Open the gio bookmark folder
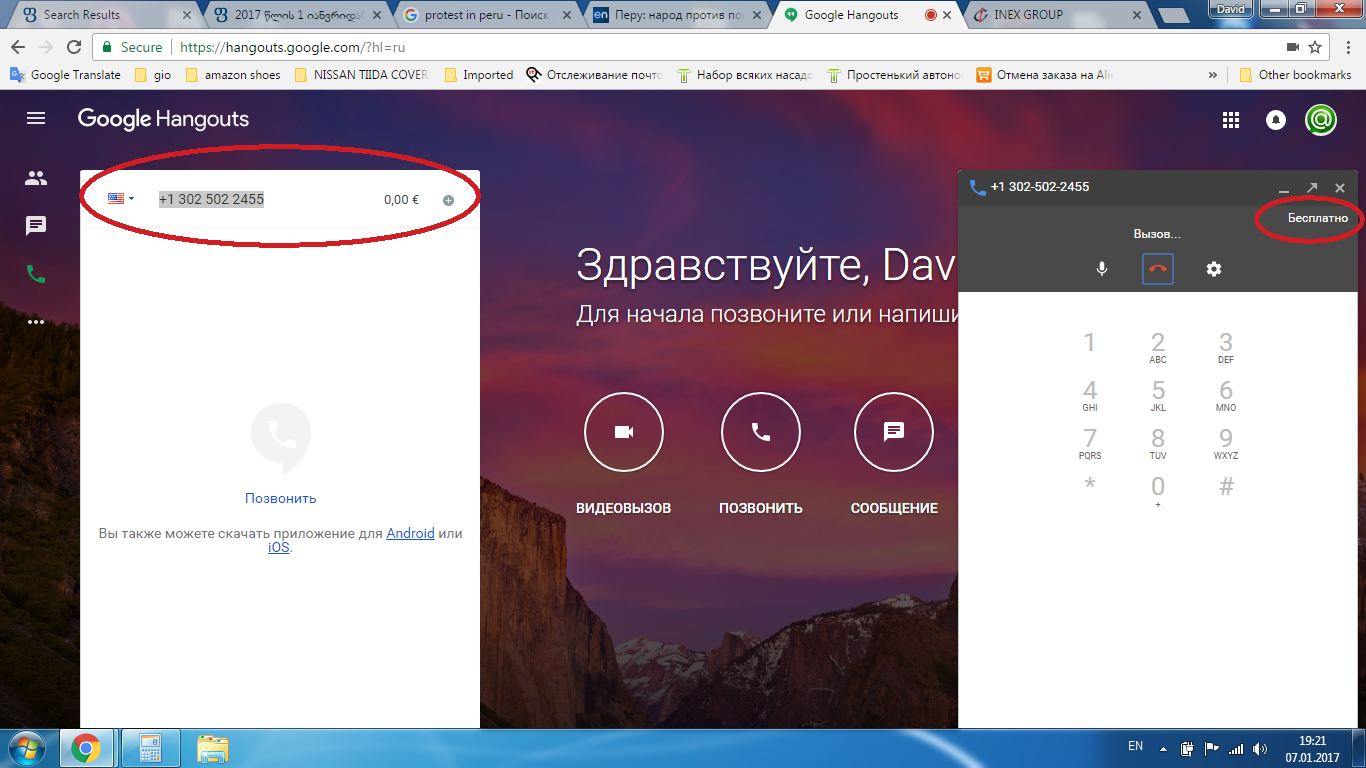 click(152, 75)
